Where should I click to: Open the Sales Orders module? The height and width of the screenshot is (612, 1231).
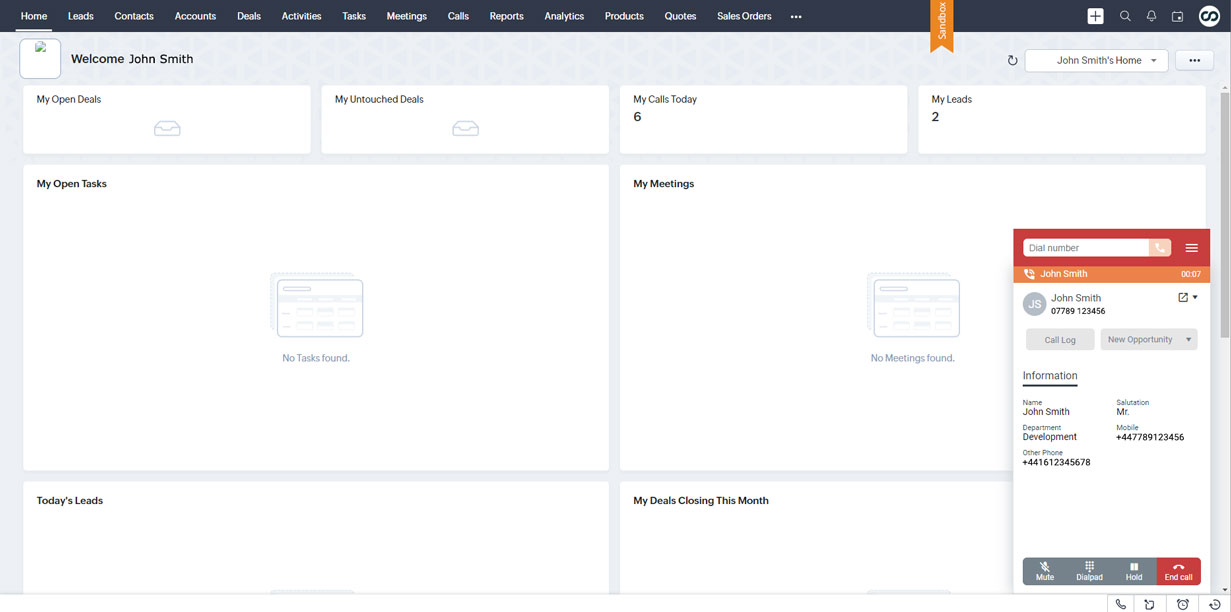click(x=744, y=16)
